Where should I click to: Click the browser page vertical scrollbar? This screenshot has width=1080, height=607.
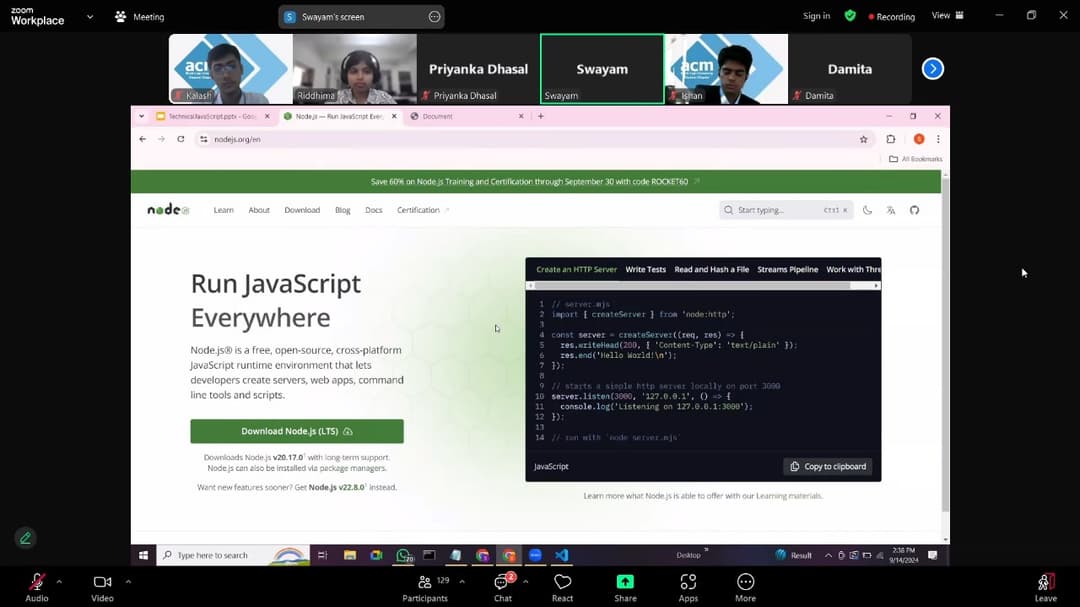pyautogui.click(x=945, y=344)
